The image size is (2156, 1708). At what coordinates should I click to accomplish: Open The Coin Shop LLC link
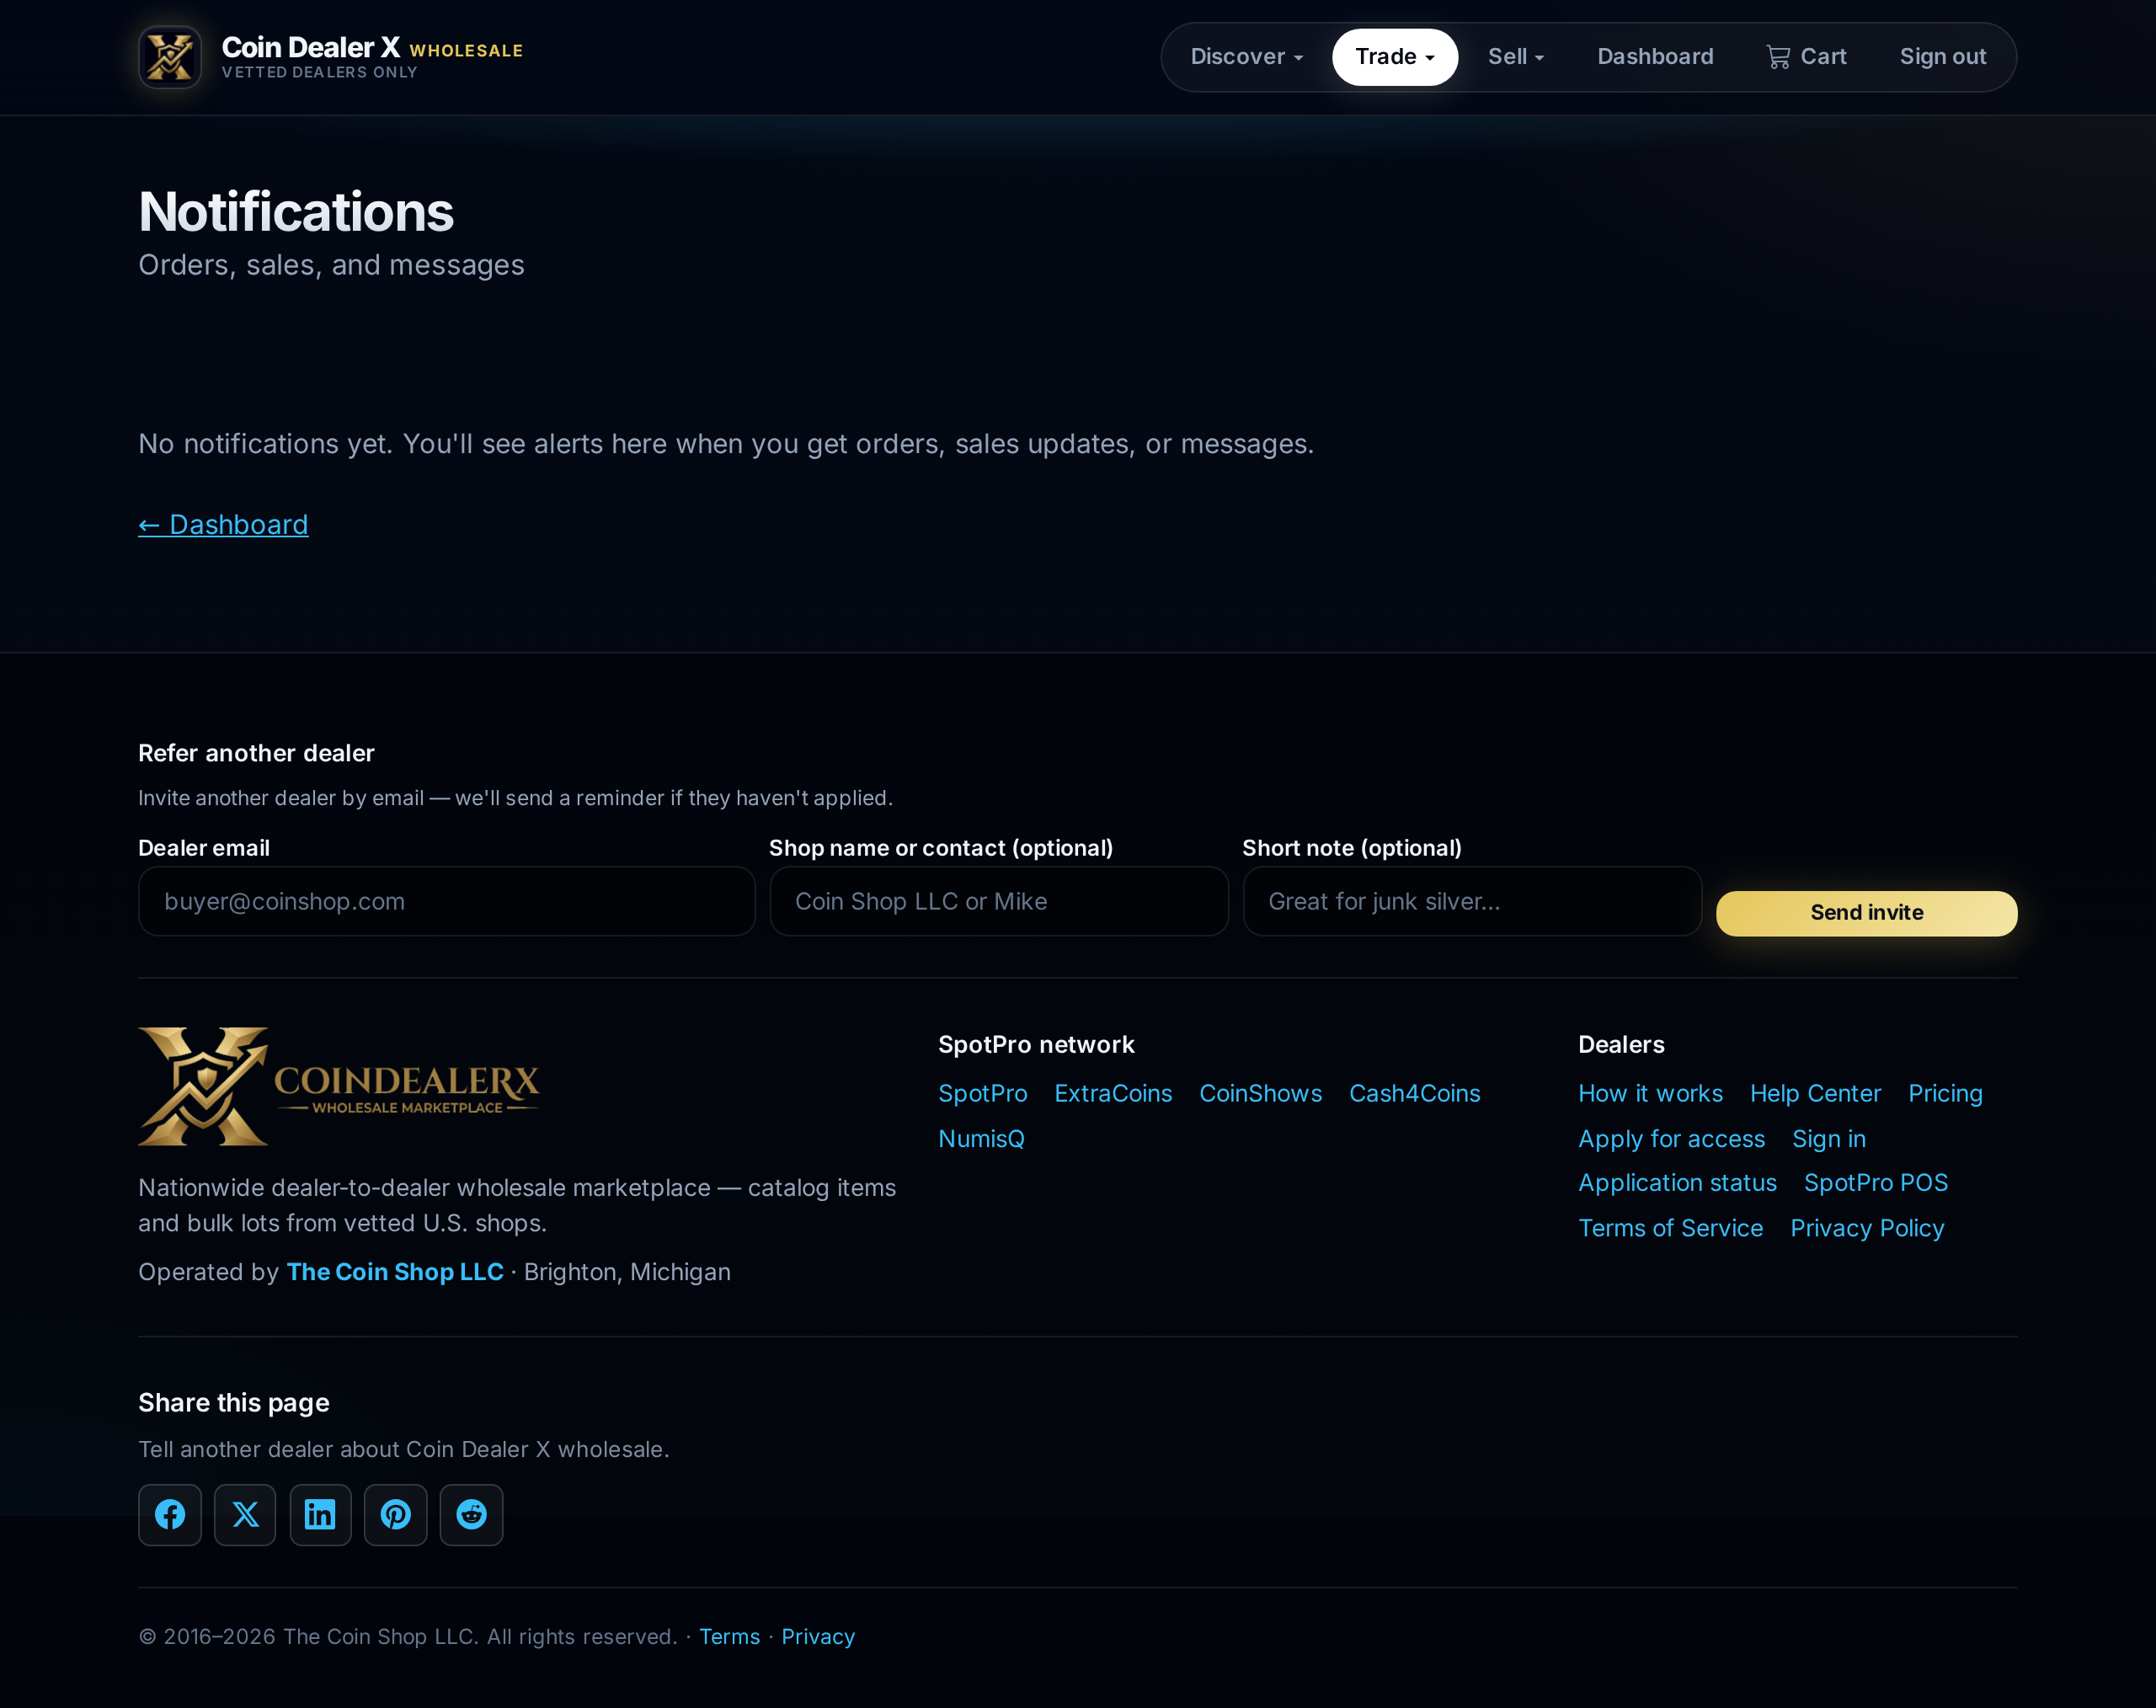pyautogui.click(x=395, y=1271)
